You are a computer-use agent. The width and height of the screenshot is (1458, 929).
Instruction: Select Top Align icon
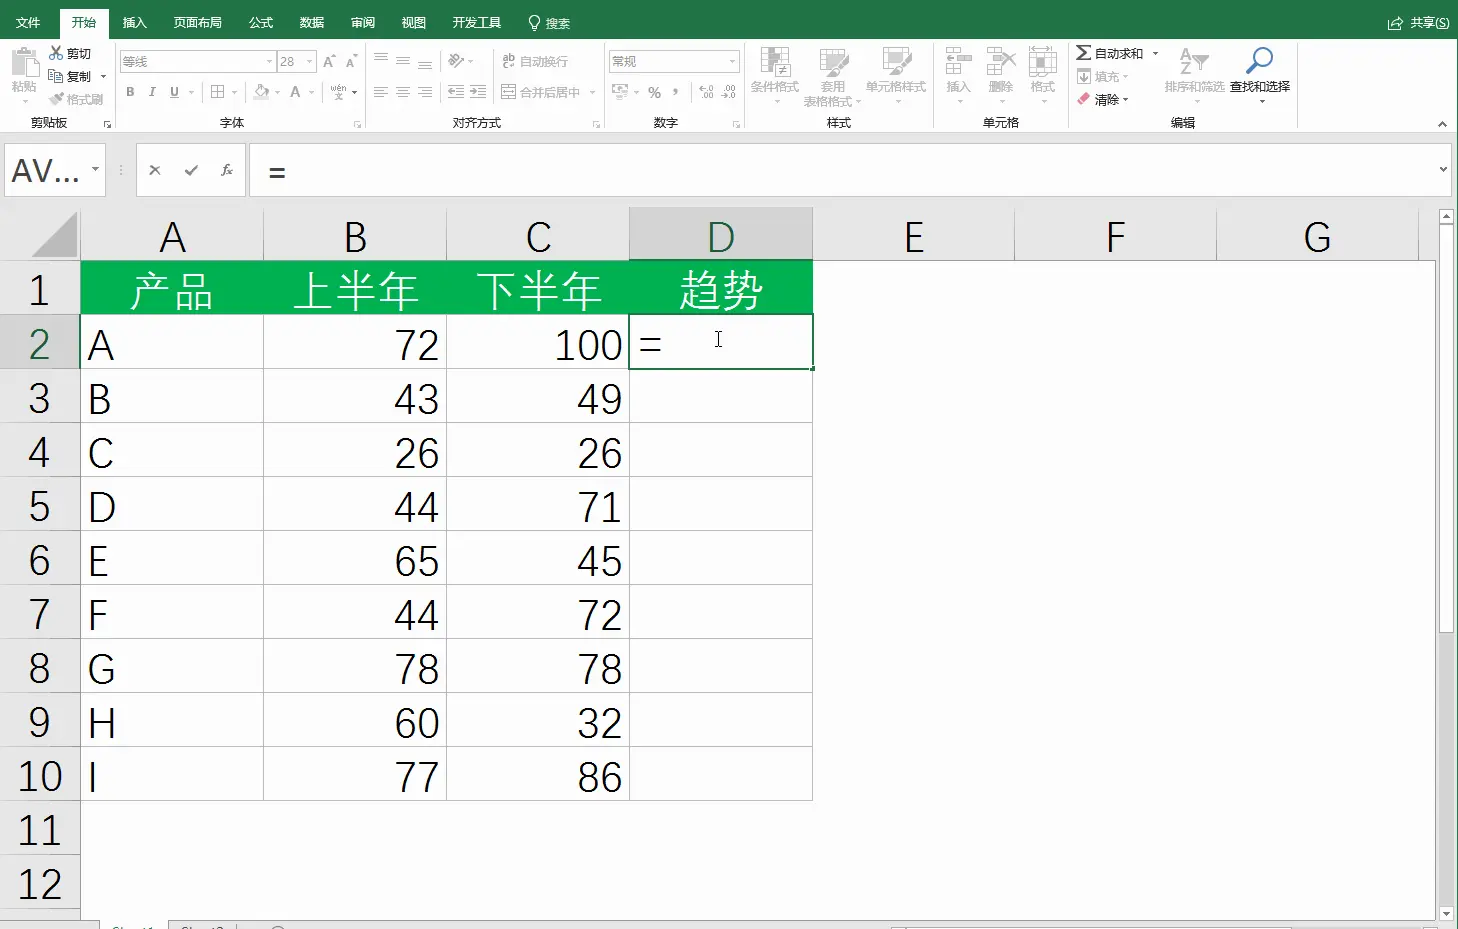point(381,61)
